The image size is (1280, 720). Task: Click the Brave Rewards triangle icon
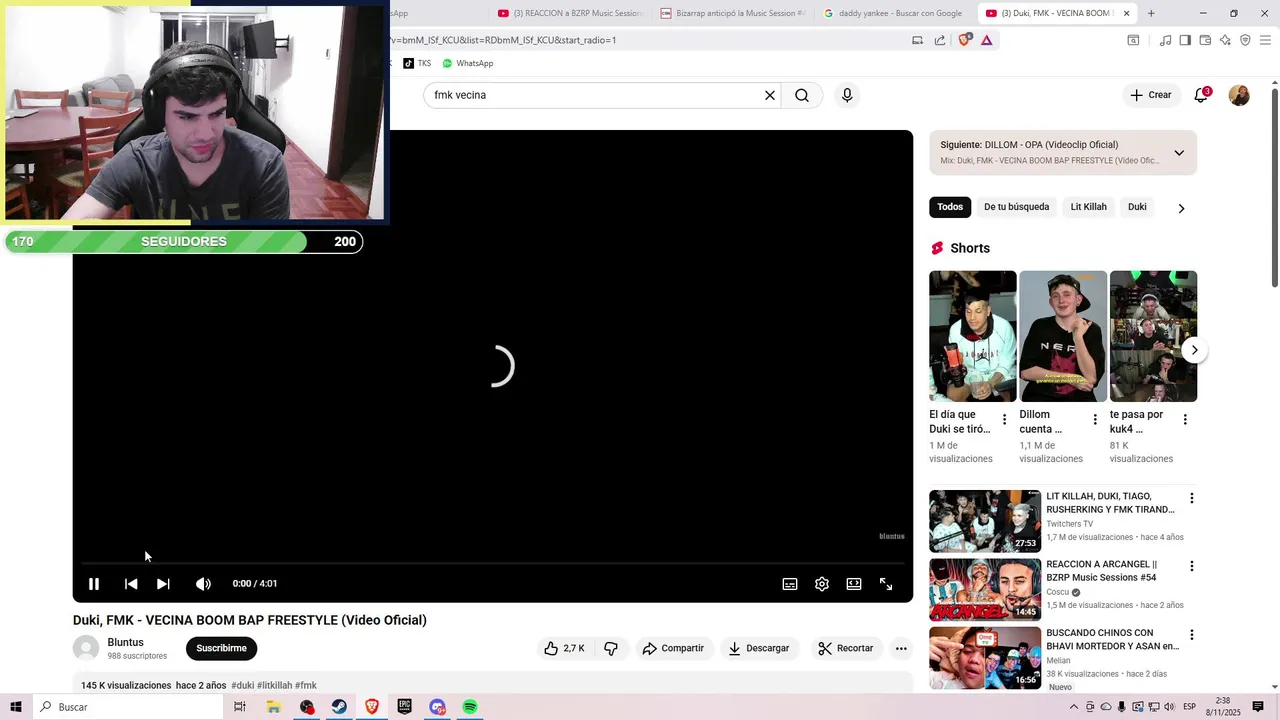click(x=987, y=40)
